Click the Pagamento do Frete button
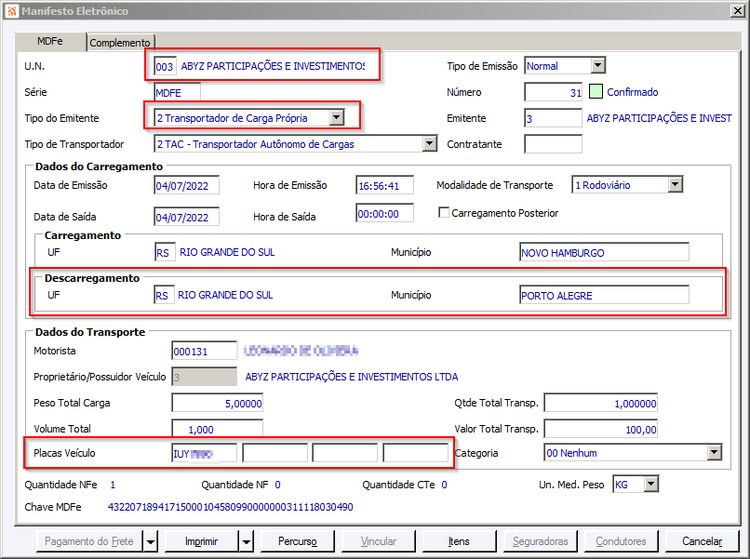The height and width of the screenshot is (559, 750). pos(89,541)
